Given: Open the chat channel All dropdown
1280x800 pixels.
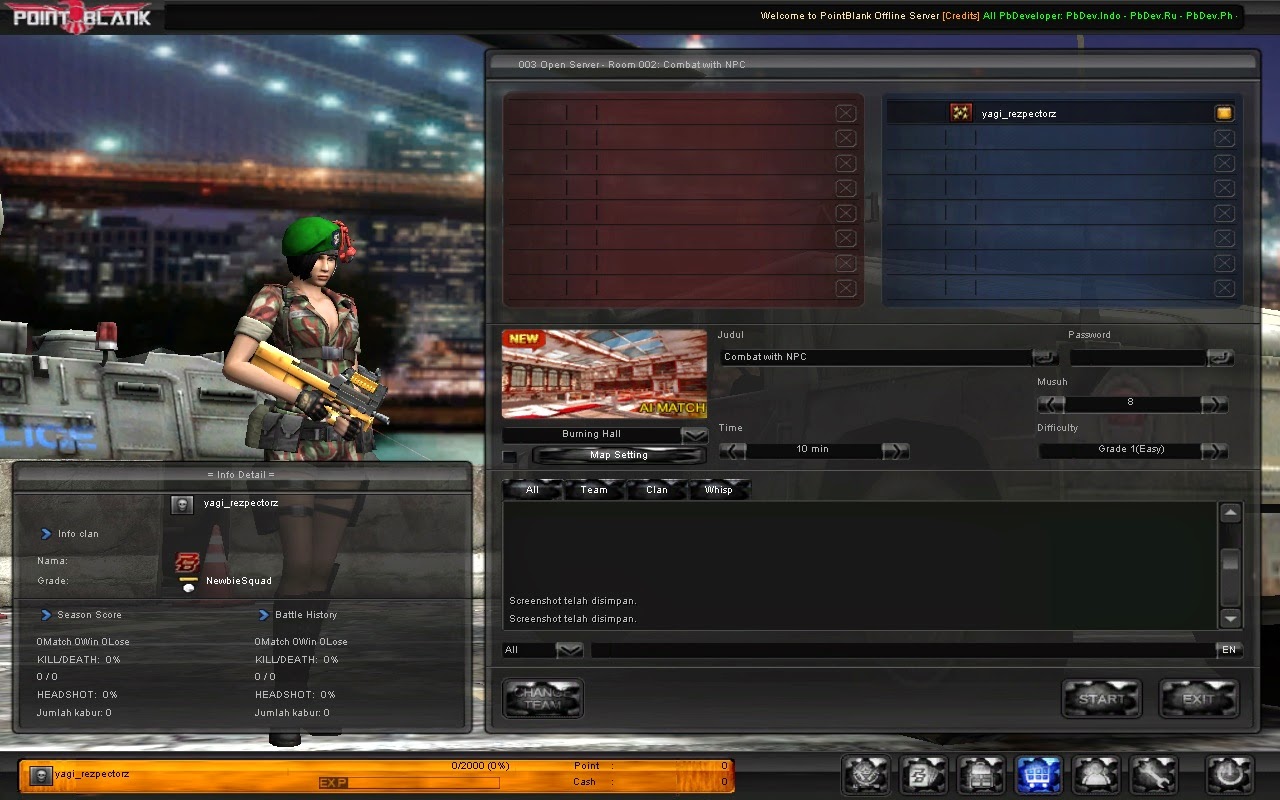Looking at the screenshot, I should (x=569, y=650).
